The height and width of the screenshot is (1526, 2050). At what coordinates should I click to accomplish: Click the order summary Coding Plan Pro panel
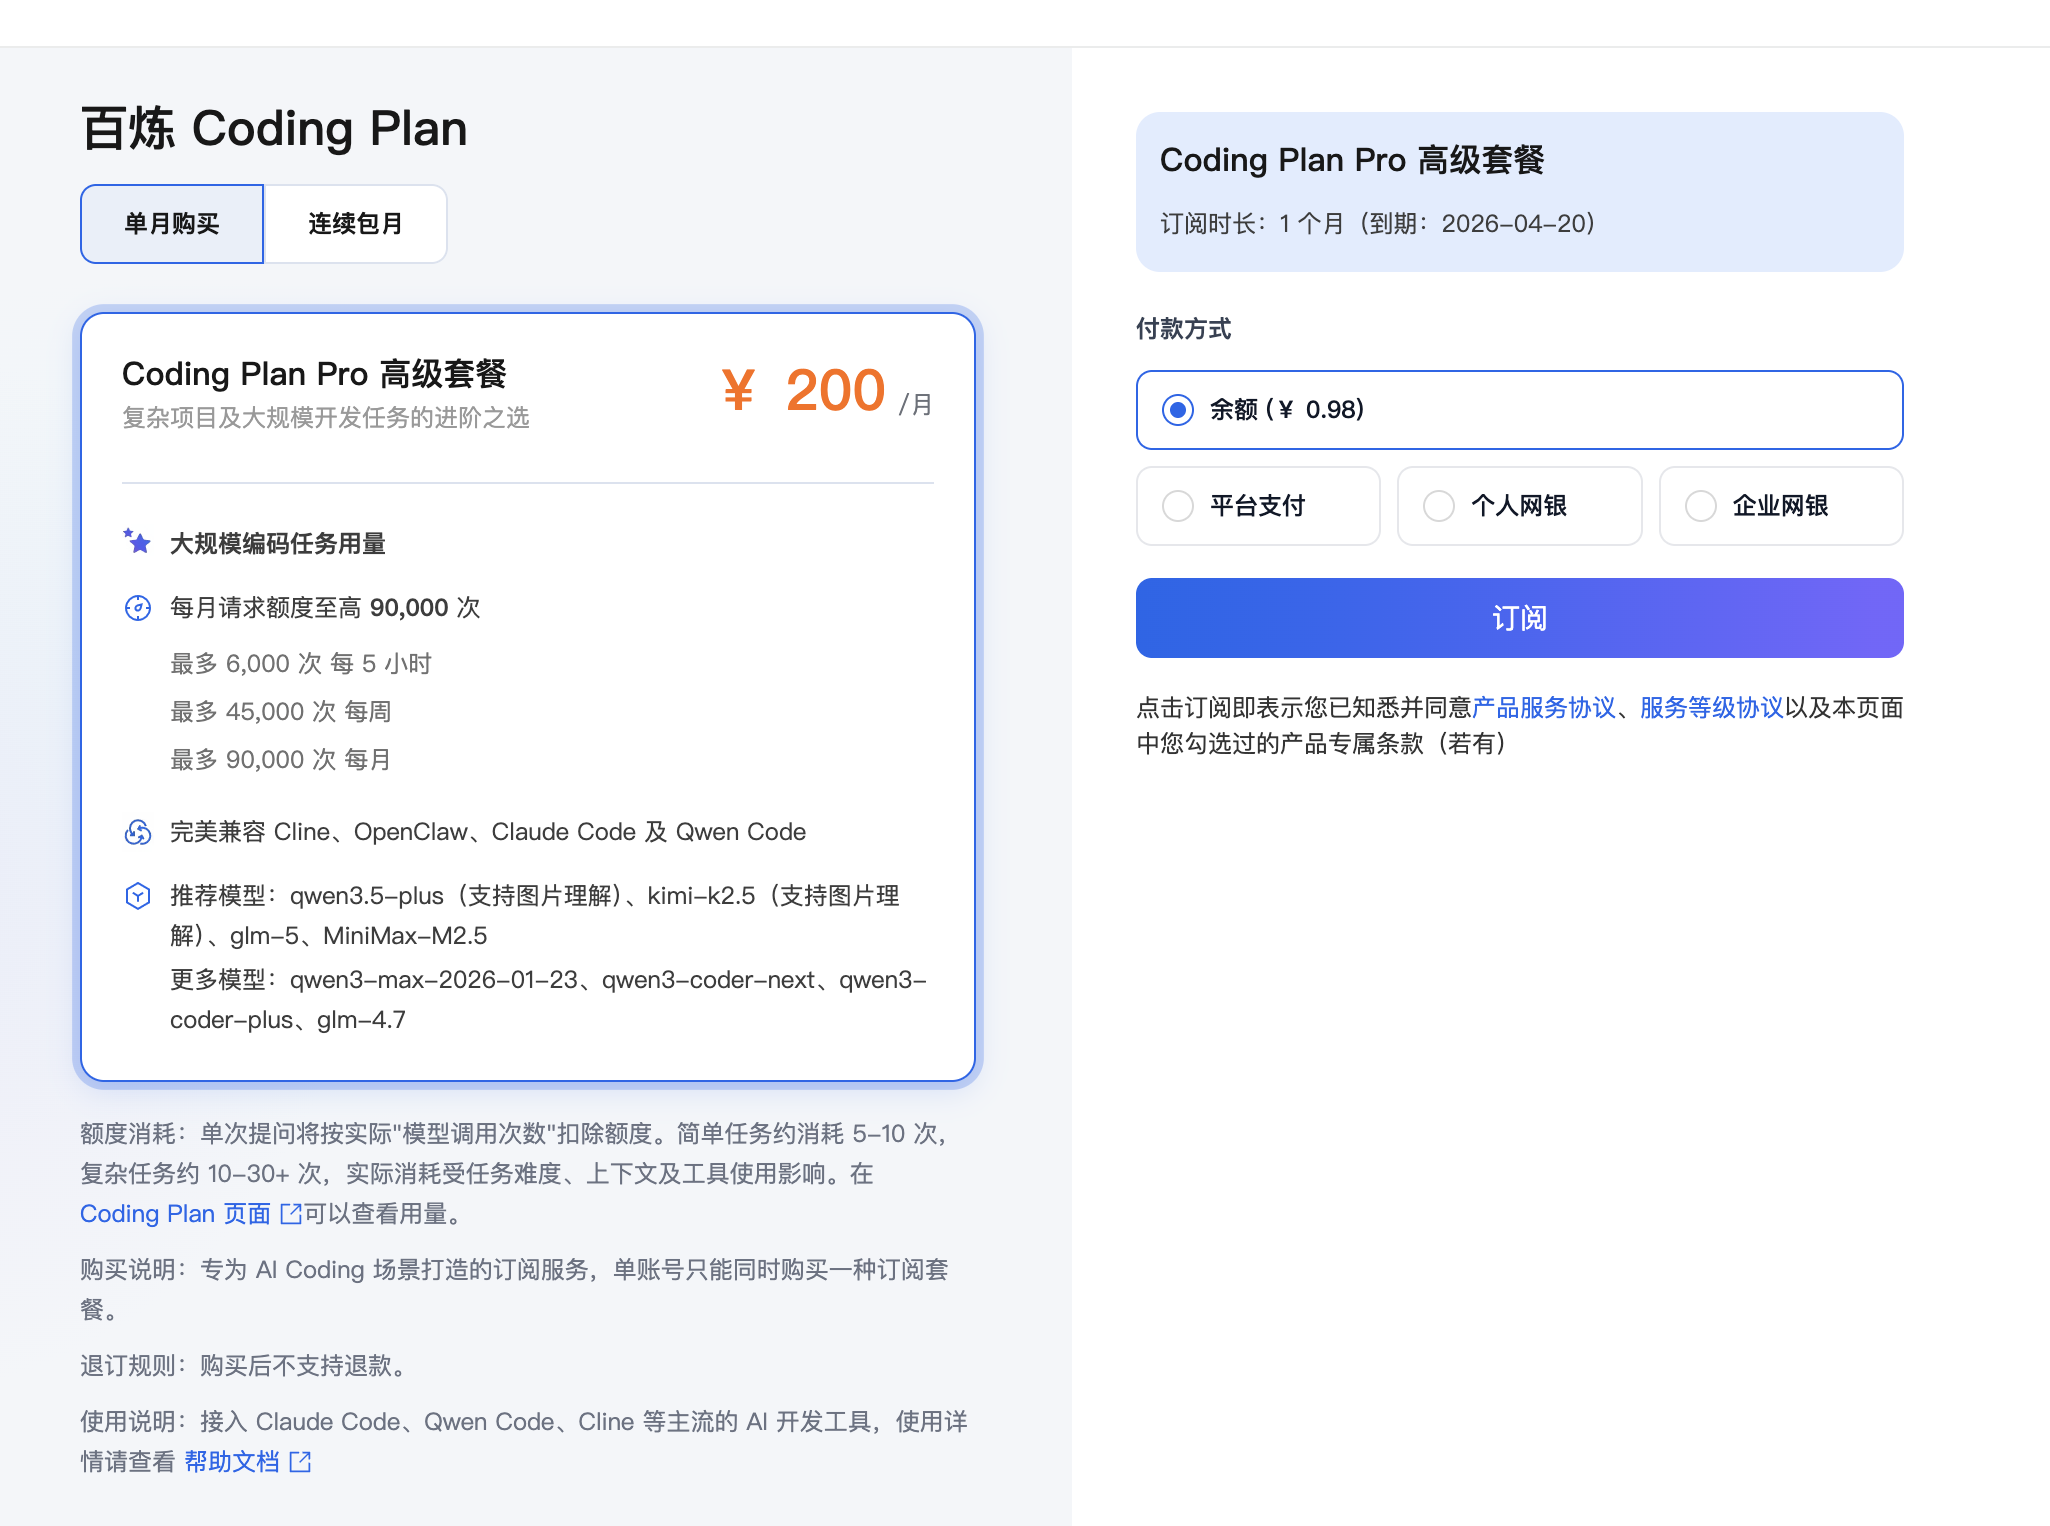click(x=1518, y=192)
